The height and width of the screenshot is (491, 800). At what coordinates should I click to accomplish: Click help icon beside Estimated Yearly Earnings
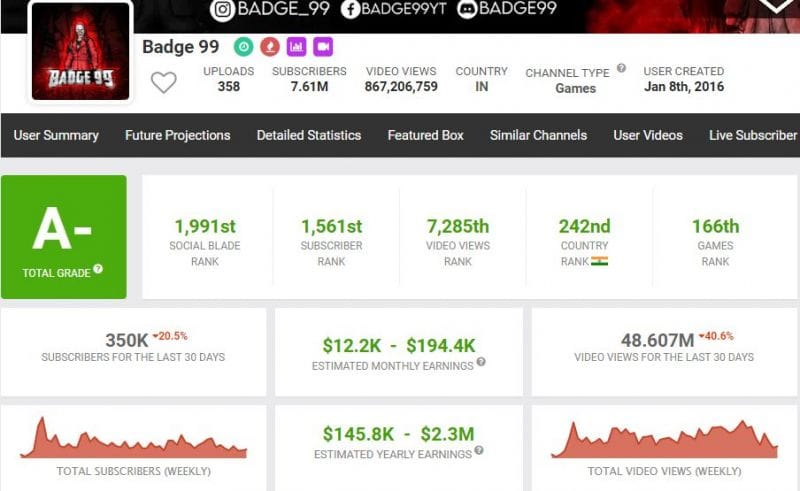pyautogui.click(x=478, y=451)
